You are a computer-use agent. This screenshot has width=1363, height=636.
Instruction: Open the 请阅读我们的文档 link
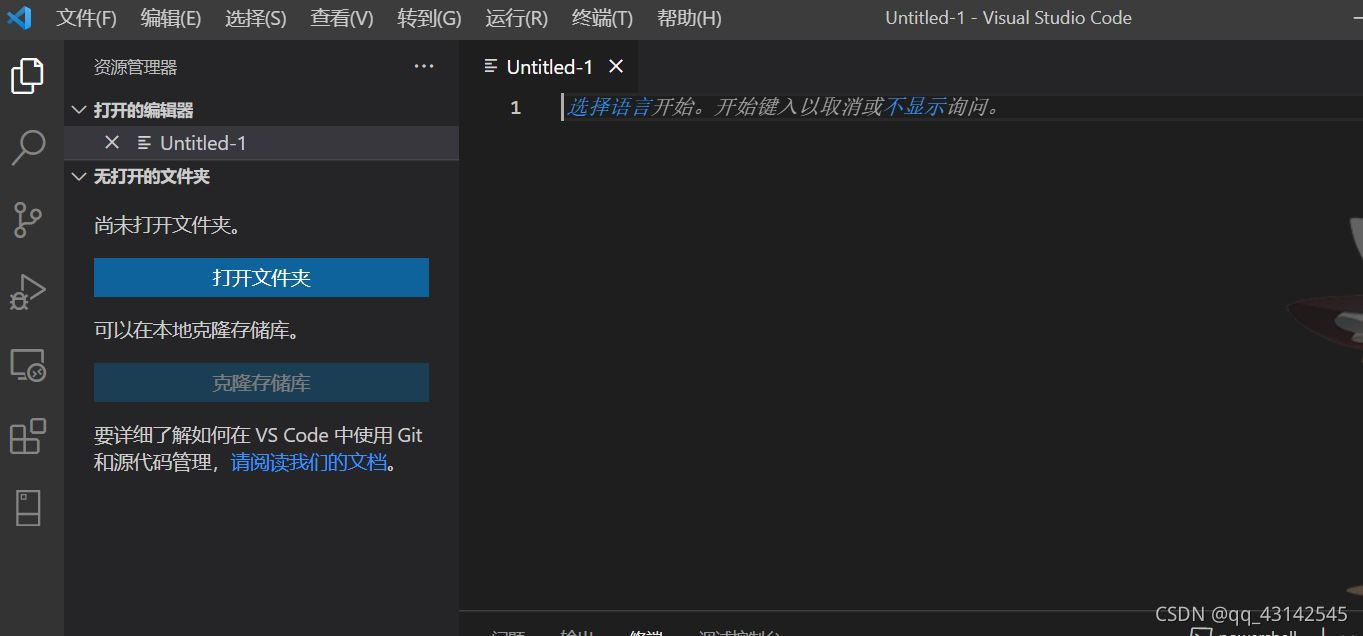[x=310, y=461]
